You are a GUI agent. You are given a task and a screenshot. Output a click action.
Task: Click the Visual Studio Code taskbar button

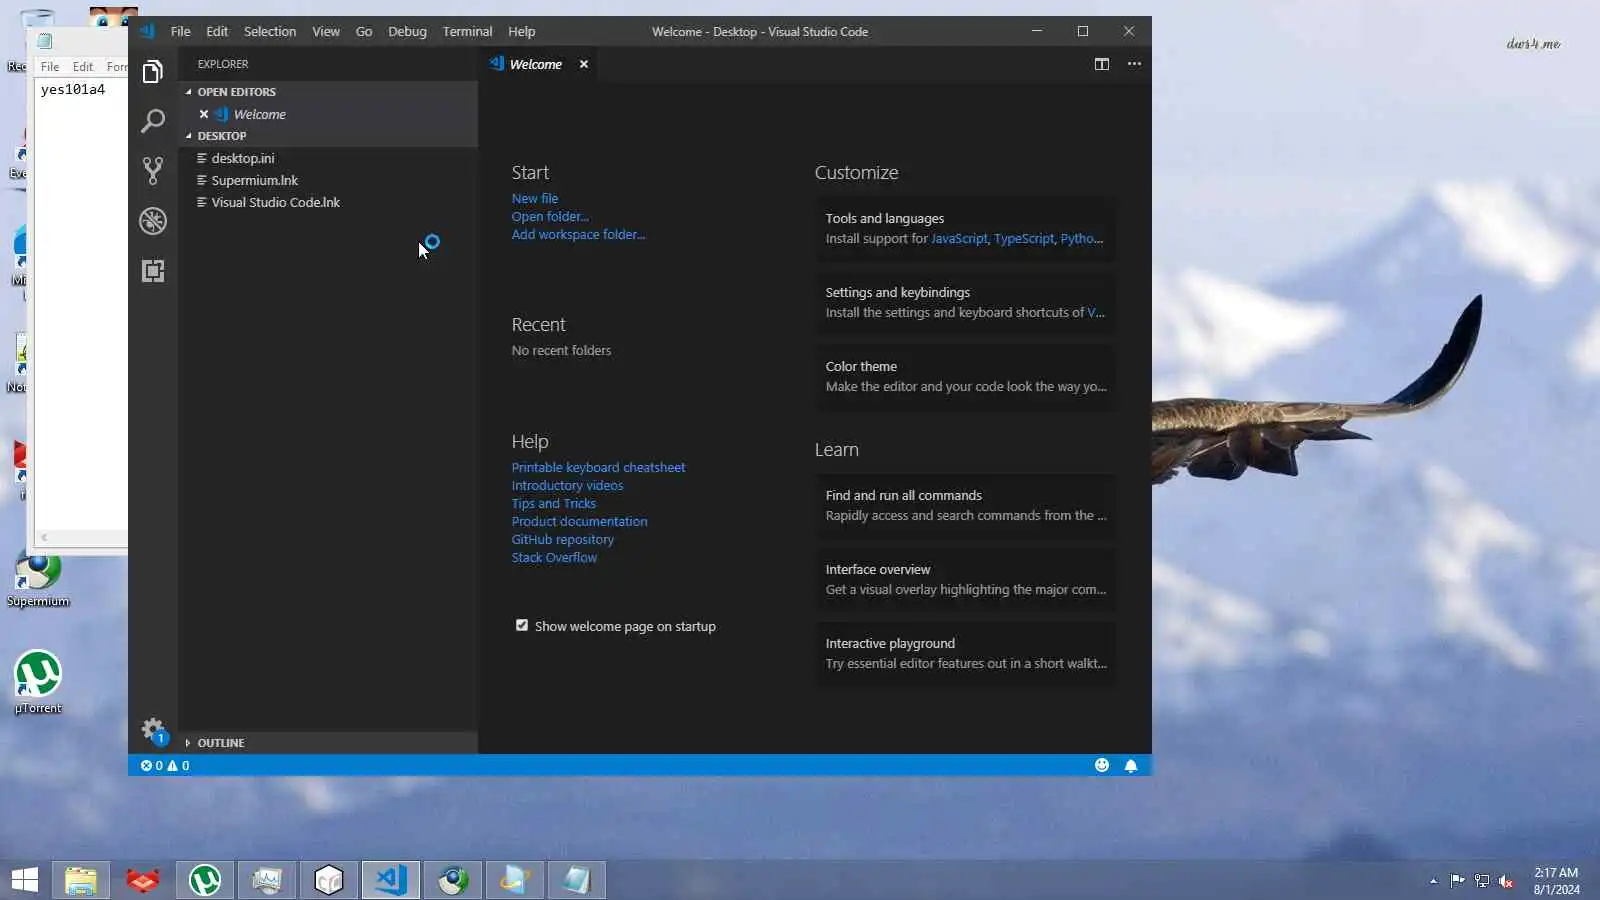391,880
